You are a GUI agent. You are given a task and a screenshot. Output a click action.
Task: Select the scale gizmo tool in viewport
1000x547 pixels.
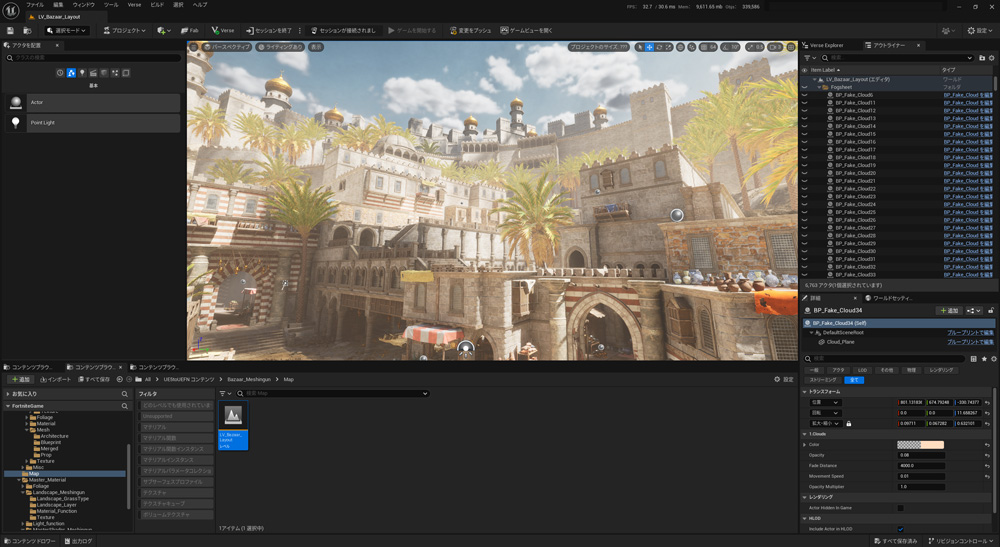coord(668,47)
